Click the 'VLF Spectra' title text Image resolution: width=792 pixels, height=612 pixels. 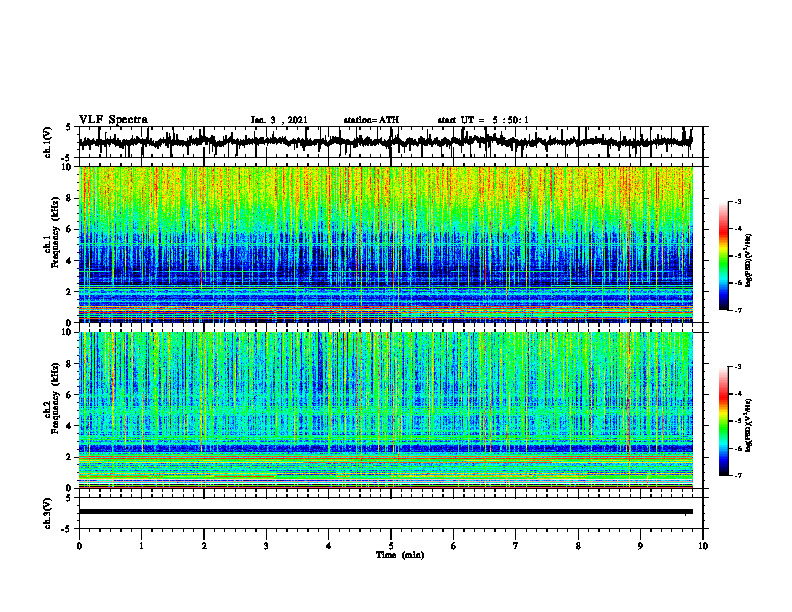coord(113,120)
